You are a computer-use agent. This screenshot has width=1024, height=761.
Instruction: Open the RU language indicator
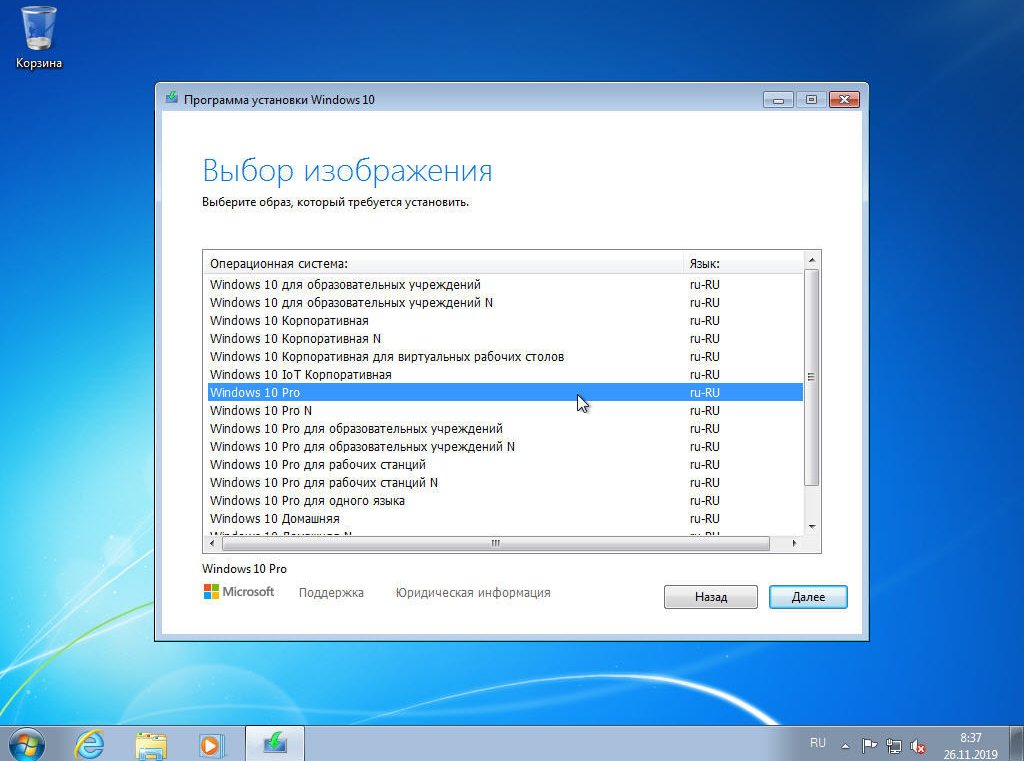tap(818, 743)
